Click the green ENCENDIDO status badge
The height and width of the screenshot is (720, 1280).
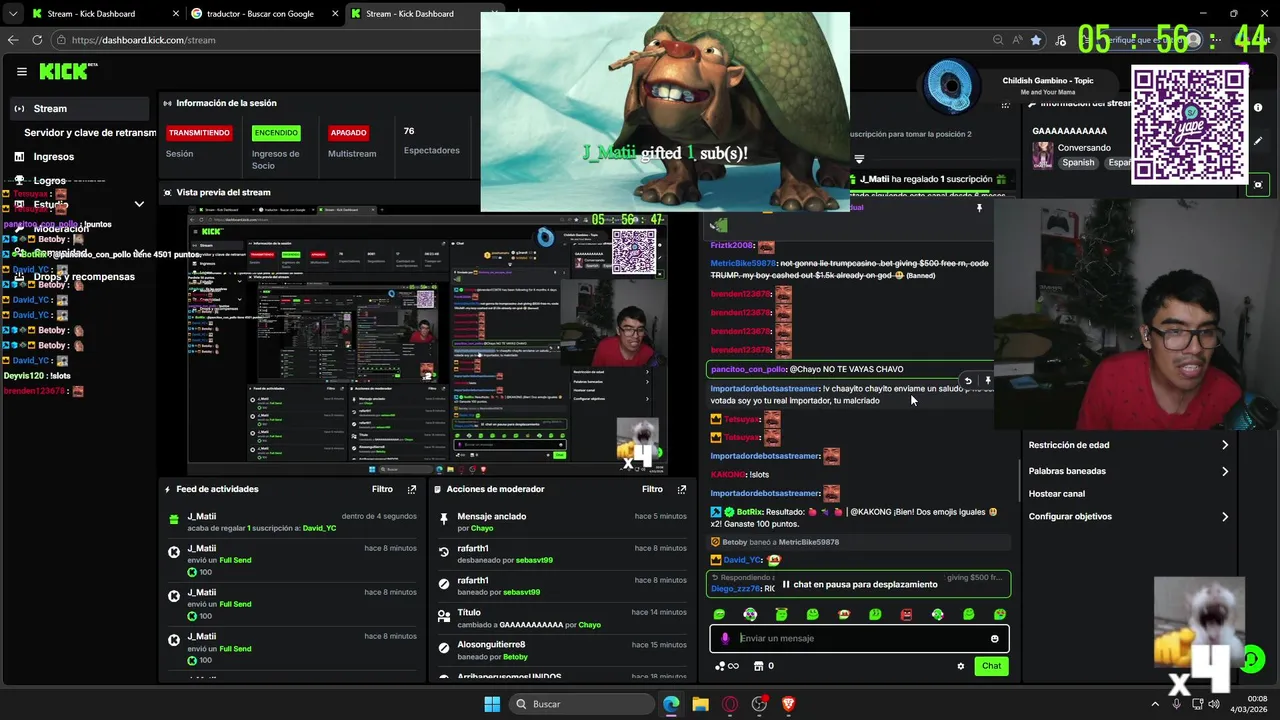276,133
